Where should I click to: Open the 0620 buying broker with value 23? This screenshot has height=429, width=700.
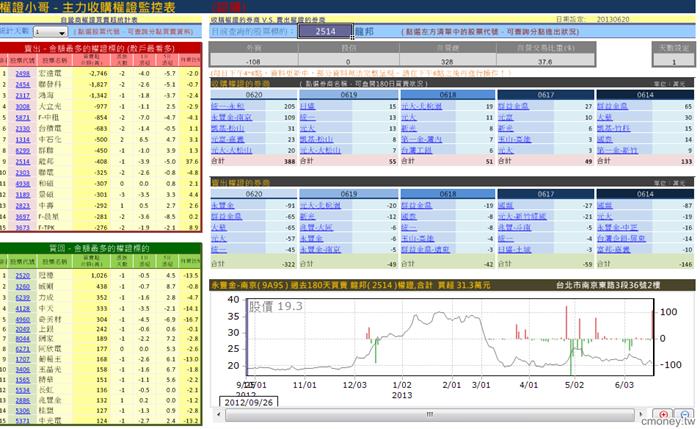pos(228,139)
